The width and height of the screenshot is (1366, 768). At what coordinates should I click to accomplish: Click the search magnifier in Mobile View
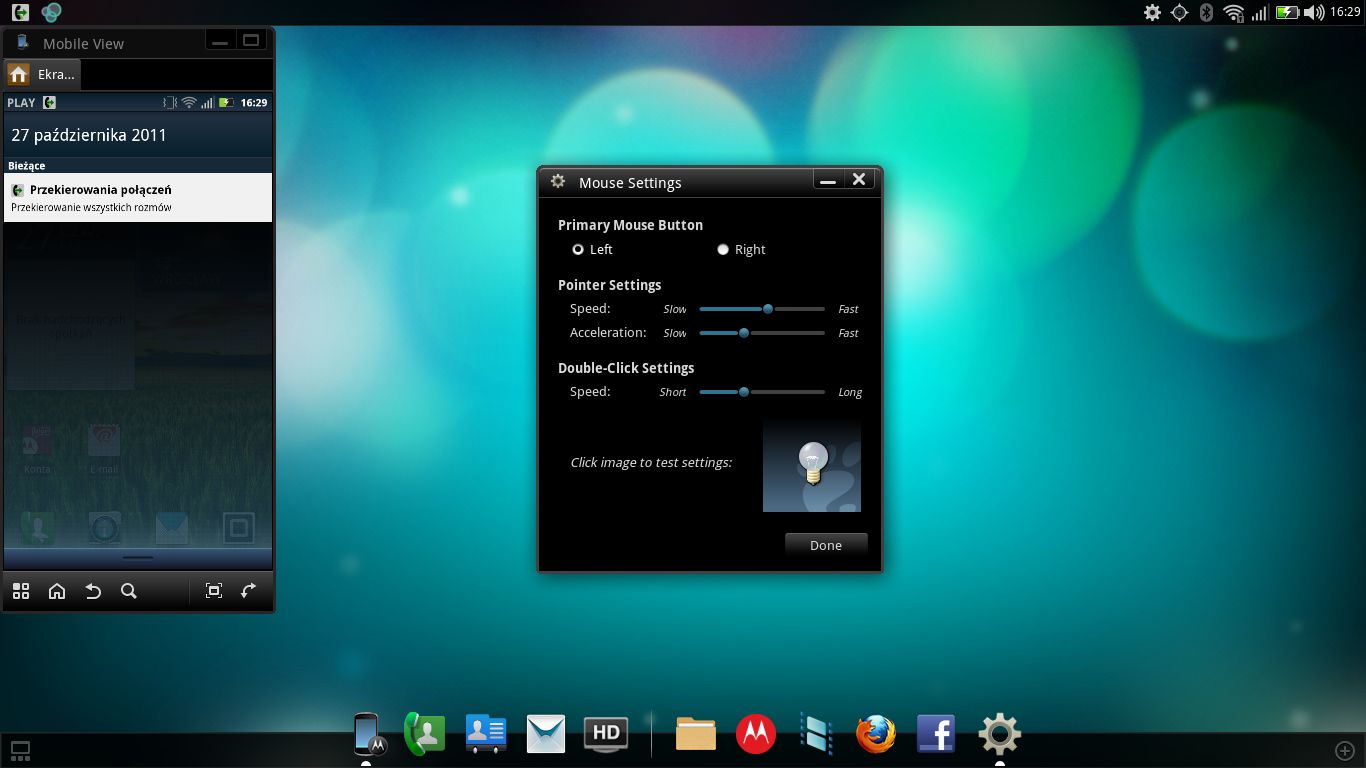pyautogui.click(x=129, y=591)
